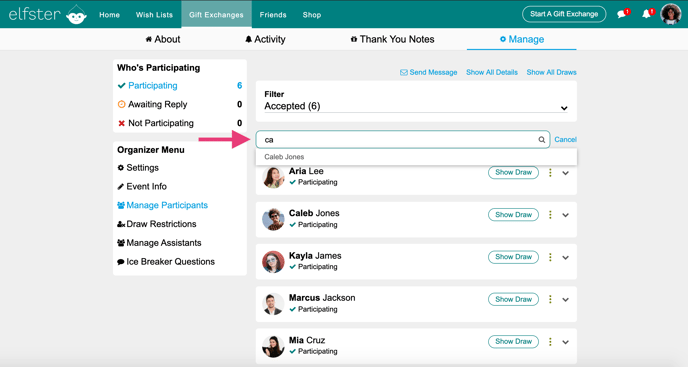
Task: Expand Caleb Jones's details chevron
Action: 566,215
